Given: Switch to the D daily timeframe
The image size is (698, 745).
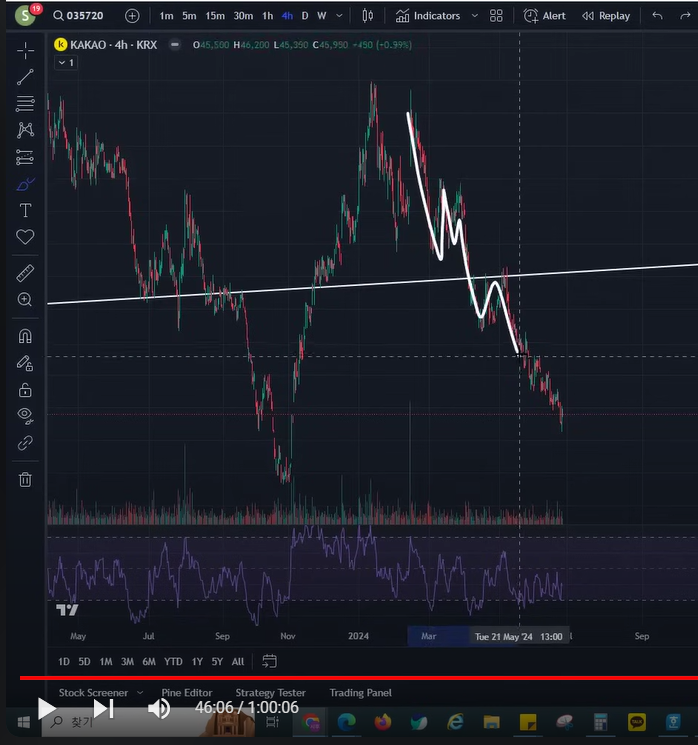Looking at the screenshot, I should click(x=305, y=16).
